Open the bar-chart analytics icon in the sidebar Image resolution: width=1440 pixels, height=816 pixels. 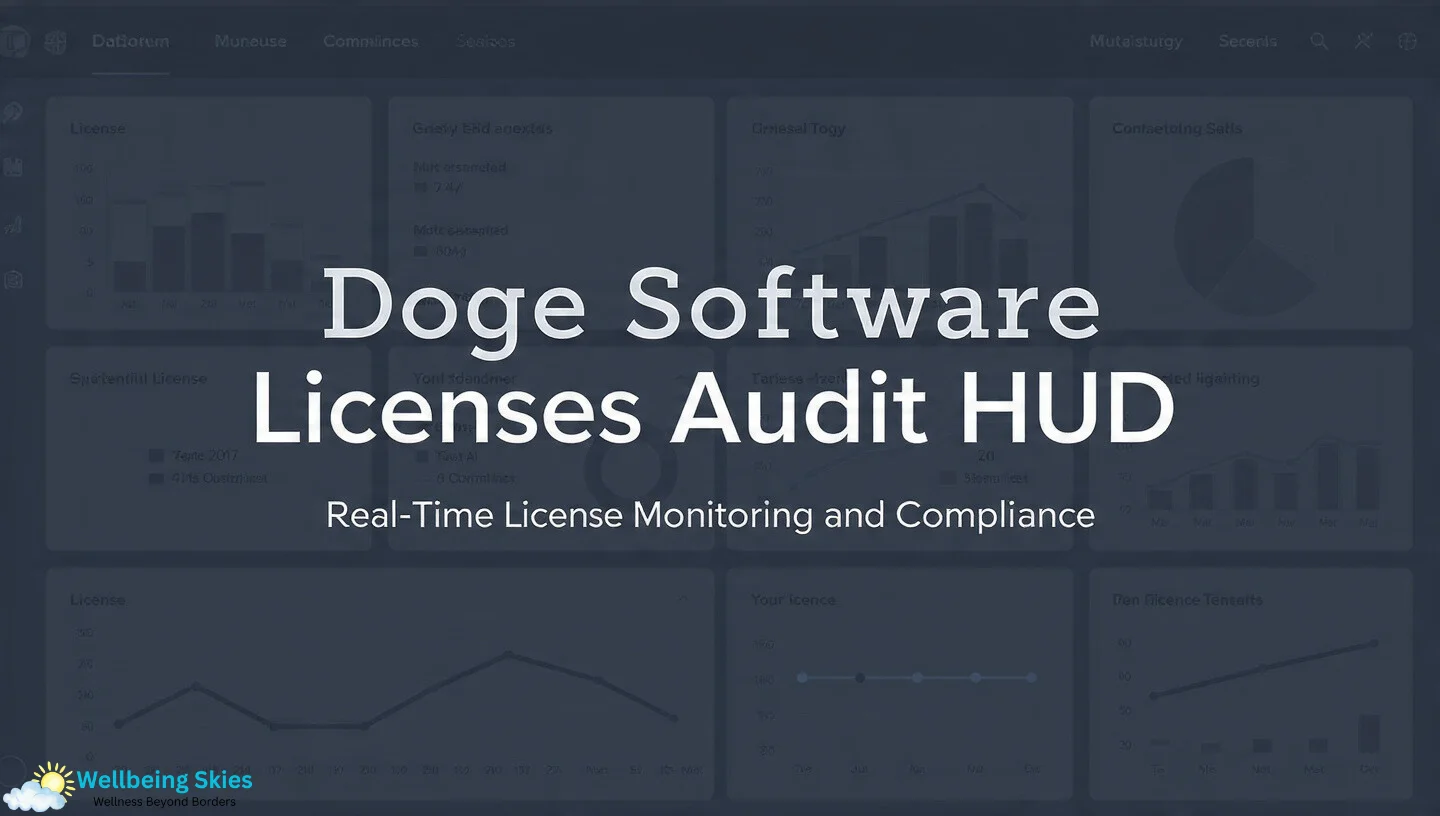13,167
